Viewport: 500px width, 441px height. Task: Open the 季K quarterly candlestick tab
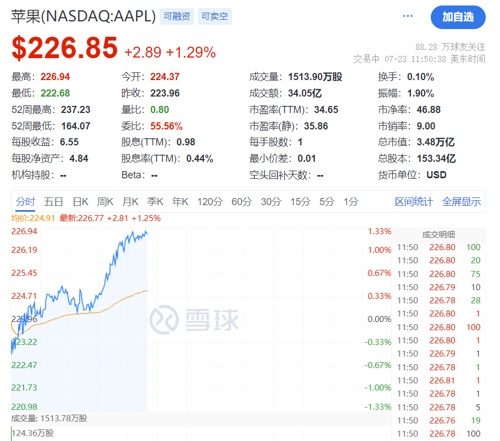[155, 202]
